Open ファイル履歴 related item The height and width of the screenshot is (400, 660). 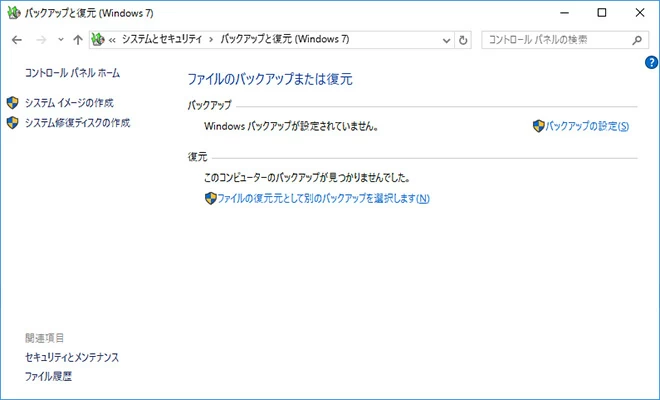(x=48, y=376)
